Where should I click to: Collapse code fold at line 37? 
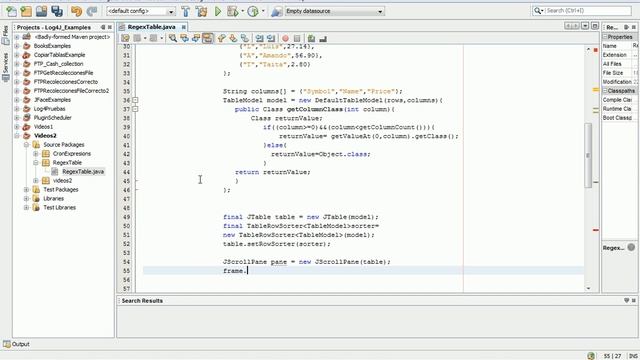pos(136,109)
